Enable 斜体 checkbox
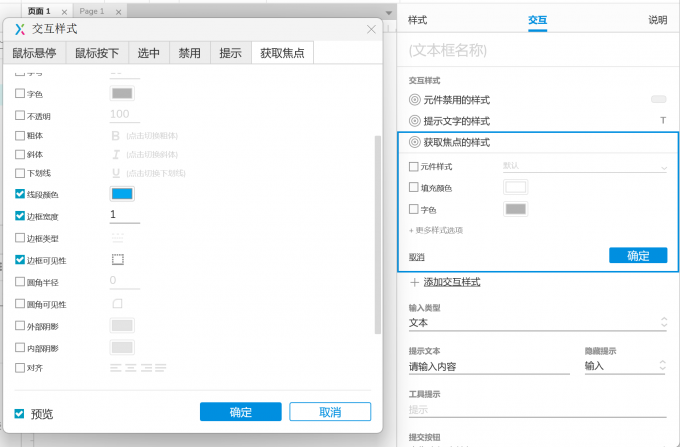The image size is (680, 447). (20, 154)
